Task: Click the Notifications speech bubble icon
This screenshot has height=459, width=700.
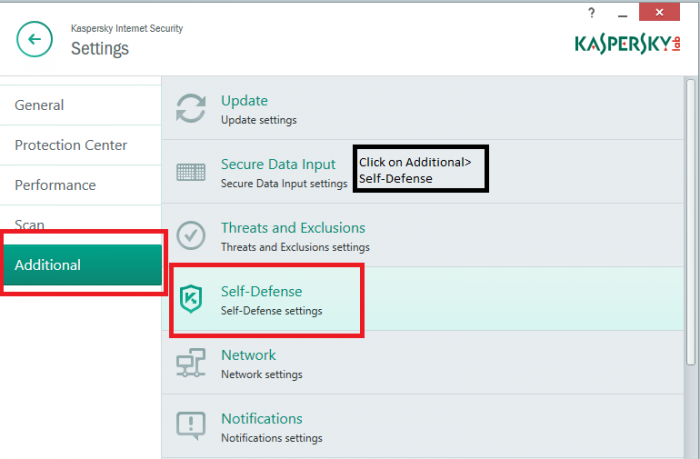Action: (190, 426)
